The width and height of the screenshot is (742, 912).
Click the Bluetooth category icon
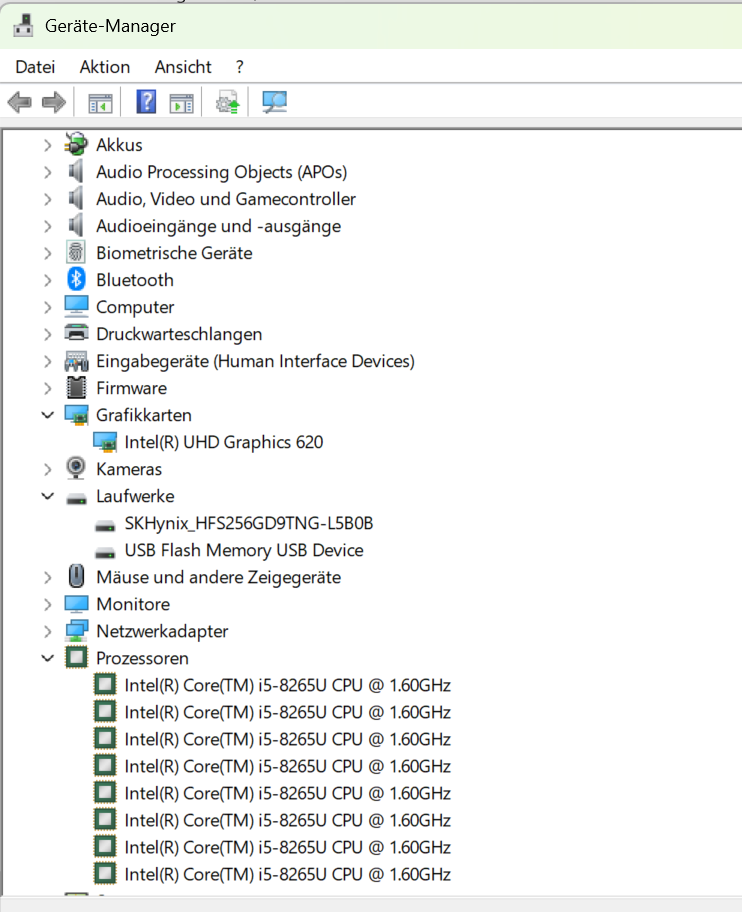(76, 280)
